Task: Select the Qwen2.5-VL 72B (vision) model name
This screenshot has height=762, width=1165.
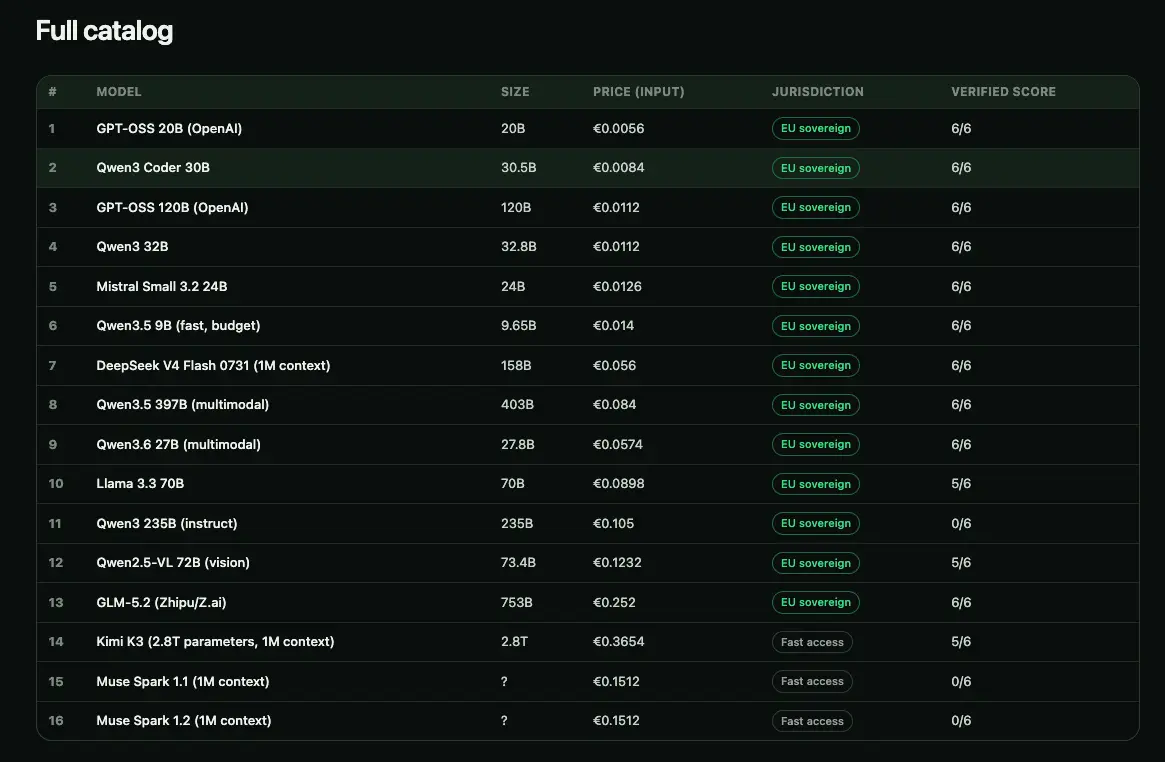Action: 172,563
